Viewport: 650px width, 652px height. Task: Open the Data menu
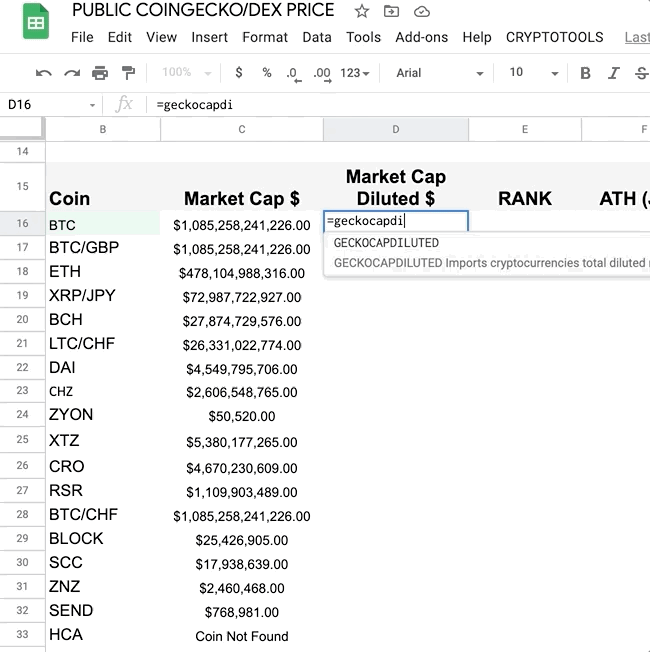click(317, 37)
